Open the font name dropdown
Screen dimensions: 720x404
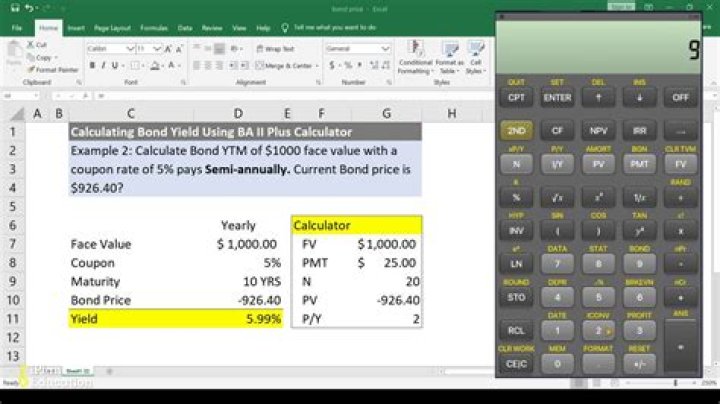tap(130, 49)
